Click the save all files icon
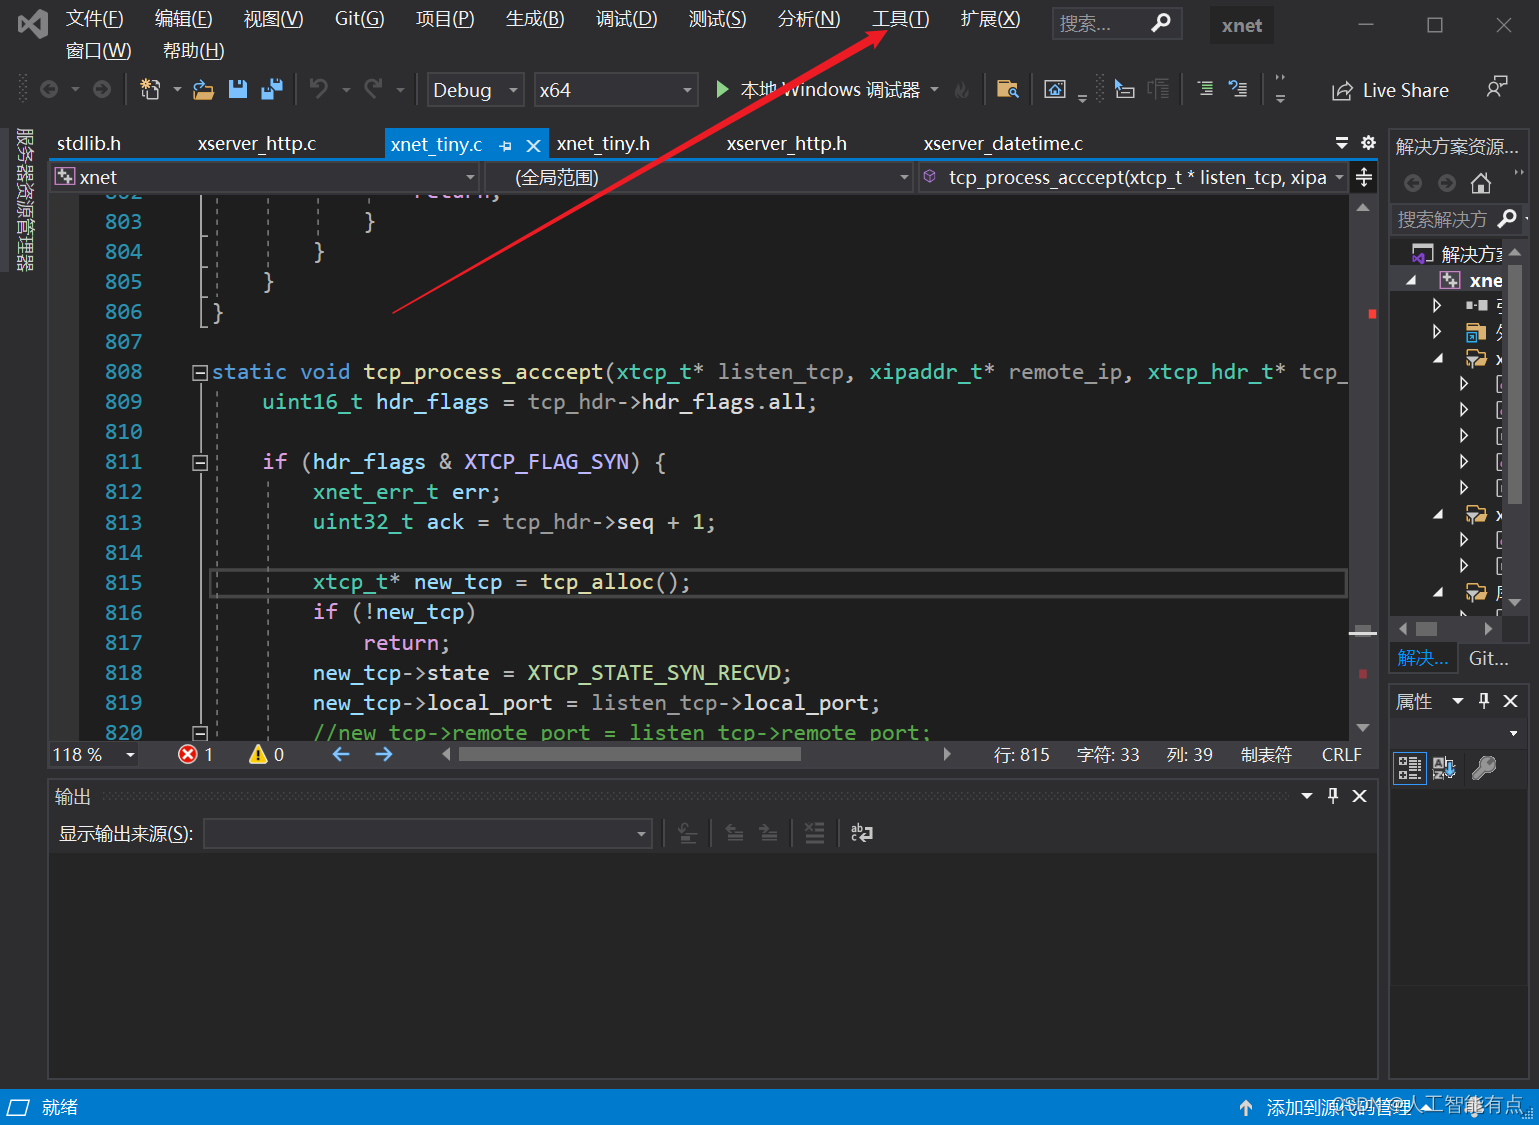The image size is (1539, 1125). pyautogui.click(x=272, y=90)
